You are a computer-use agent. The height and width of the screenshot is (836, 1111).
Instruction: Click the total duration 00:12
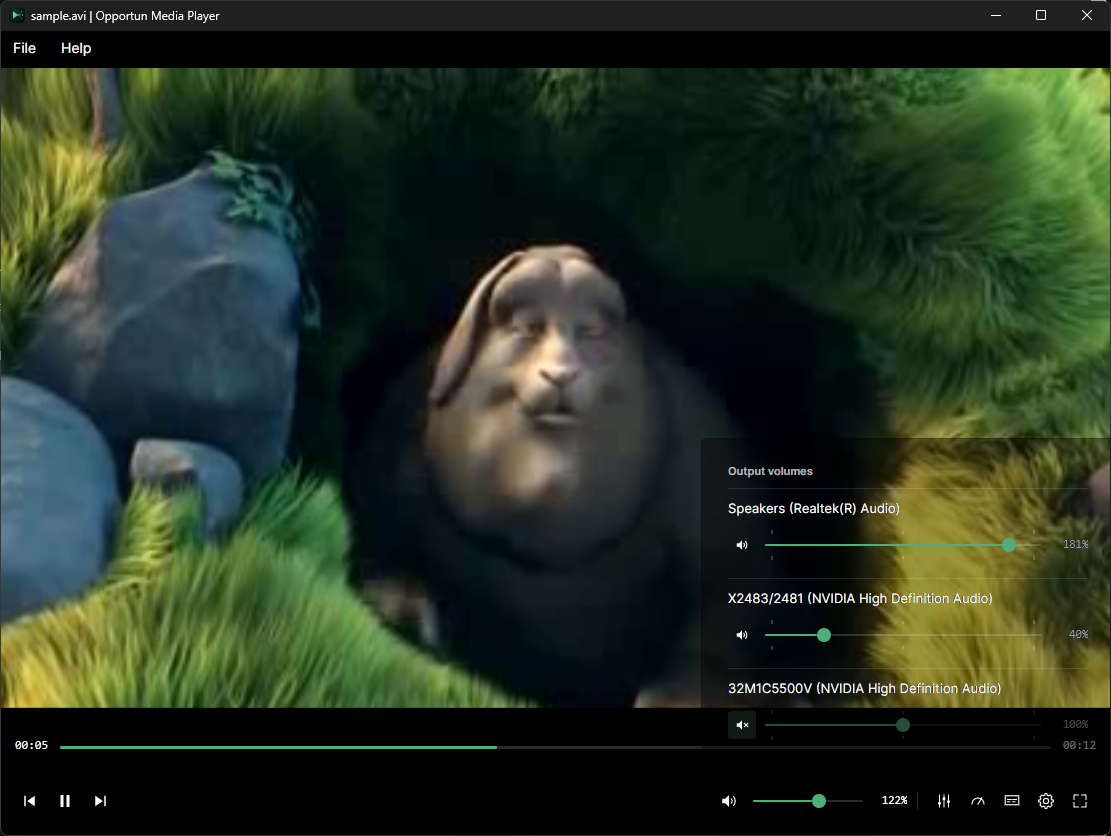1079,745
